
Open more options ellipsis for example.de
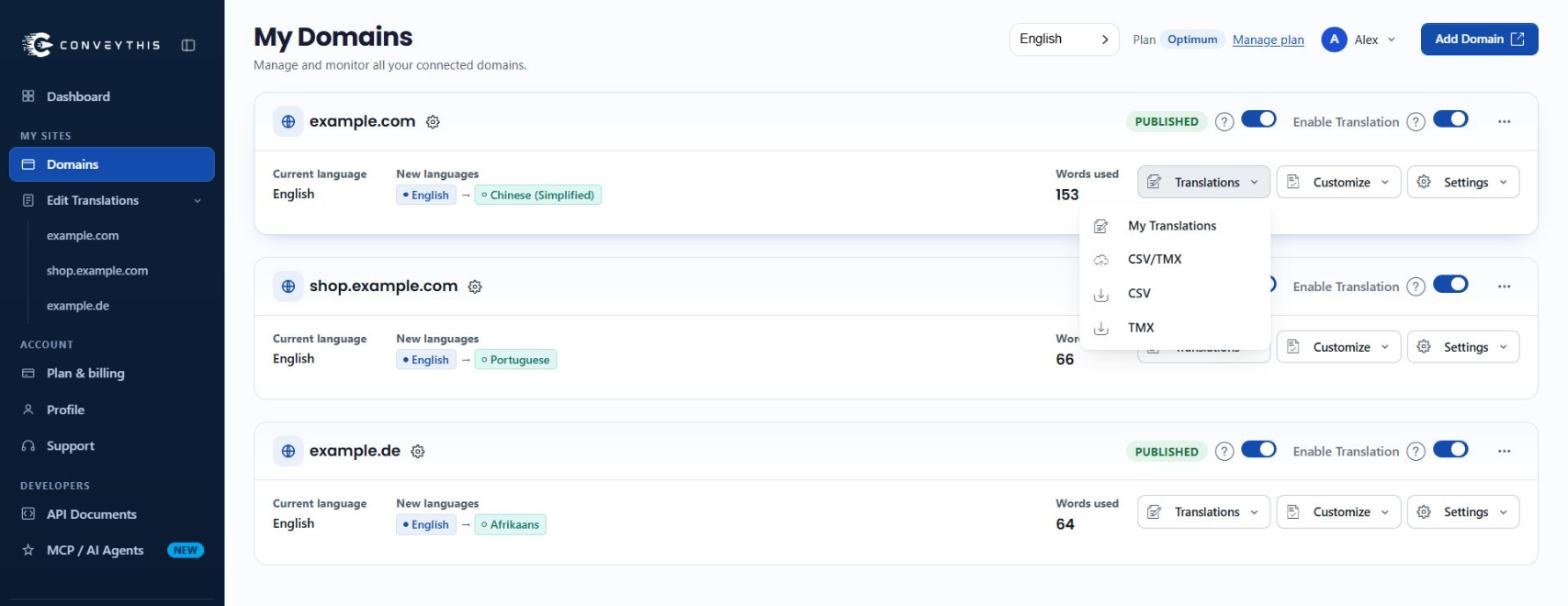(1504, 451)
